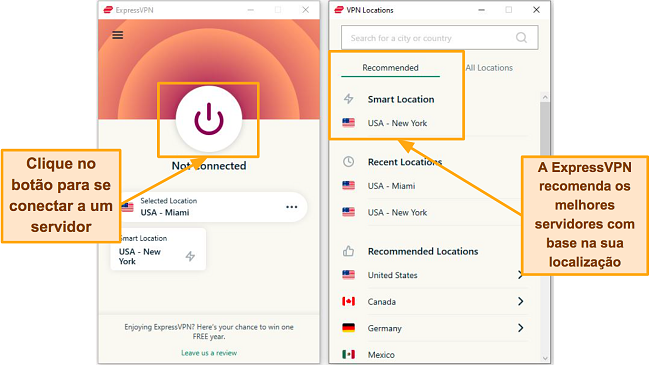
Task: Expand the Canada server list chevron
Action: (521, 302)
